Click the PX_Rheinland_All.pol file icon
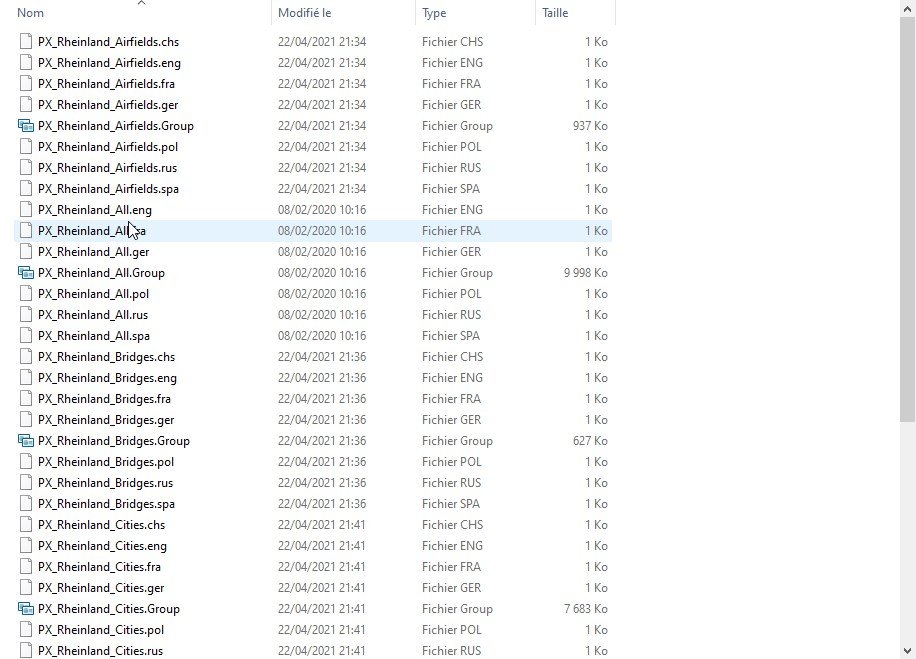Screen dimensions: 916x659 [x=26, y=294]
